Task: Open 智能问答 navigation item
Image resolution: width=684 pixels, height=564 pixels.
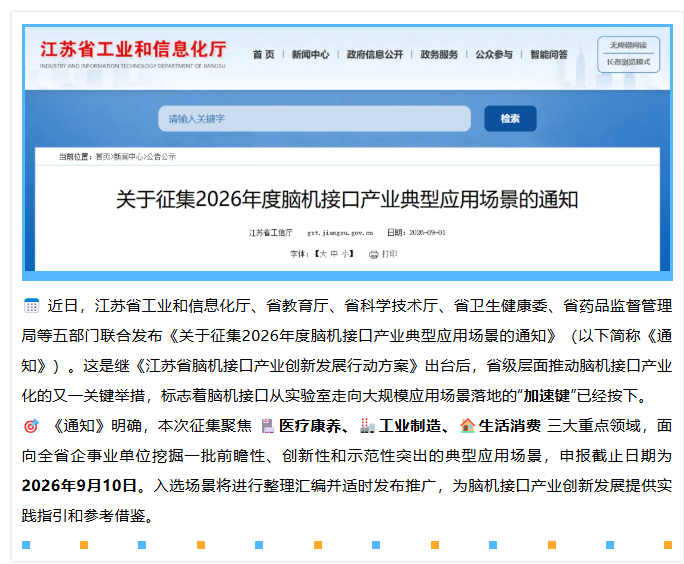Action: [x=549, y=55]
